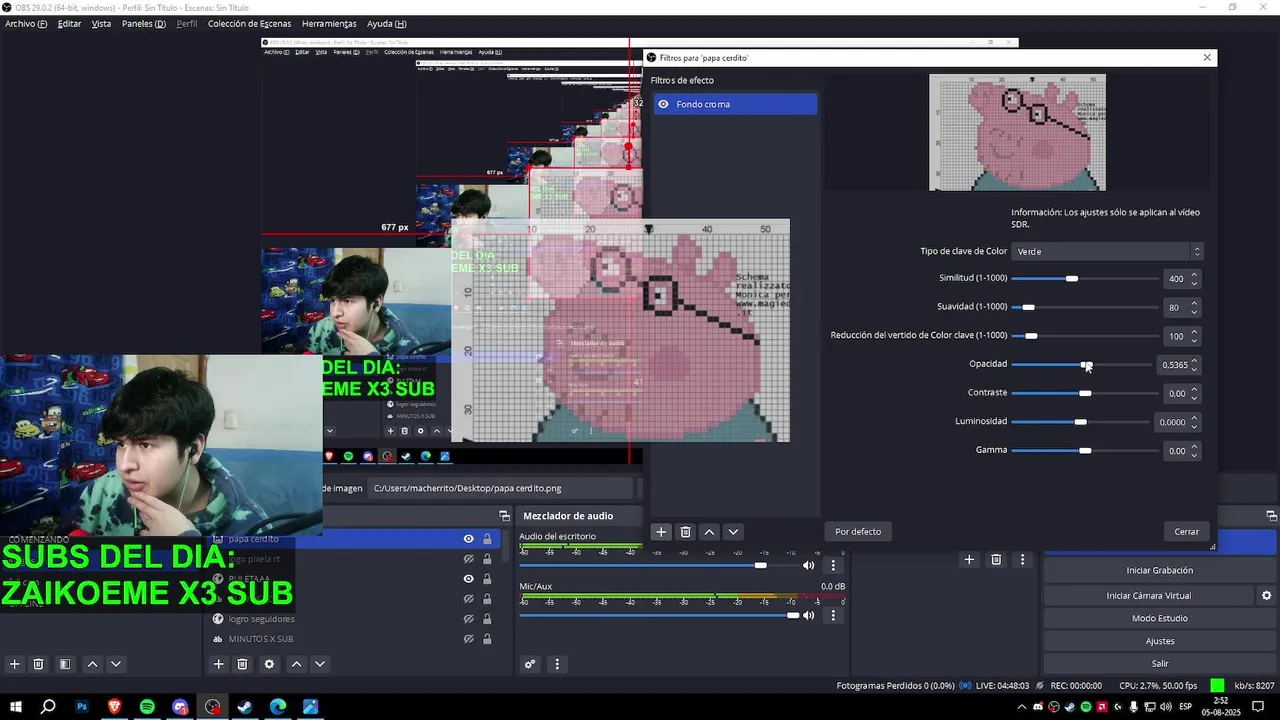Move scene up arrow in Scenes panel
This screenshot has width=1280, height=720.
(92, 664)
